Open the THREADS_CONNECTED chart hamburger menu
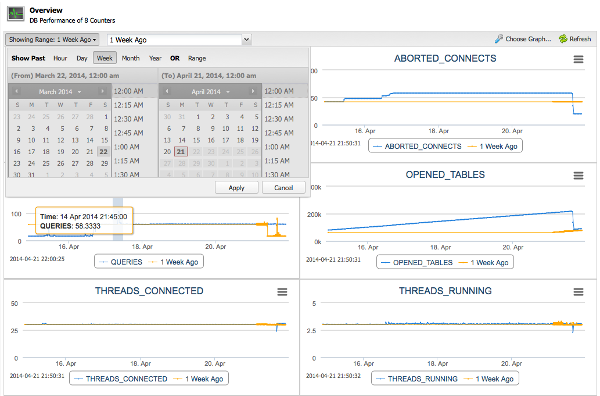 point(282,292)
